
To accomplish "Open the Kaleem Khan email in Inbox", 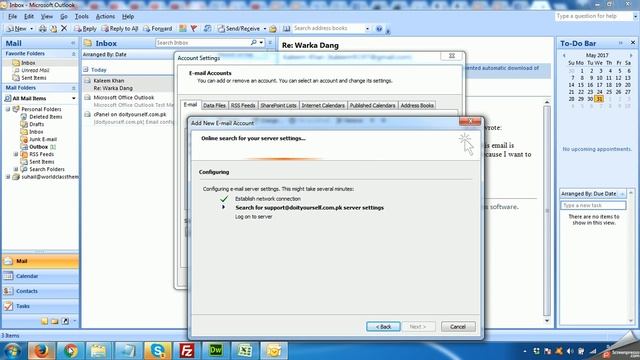I will click(128, 84).
